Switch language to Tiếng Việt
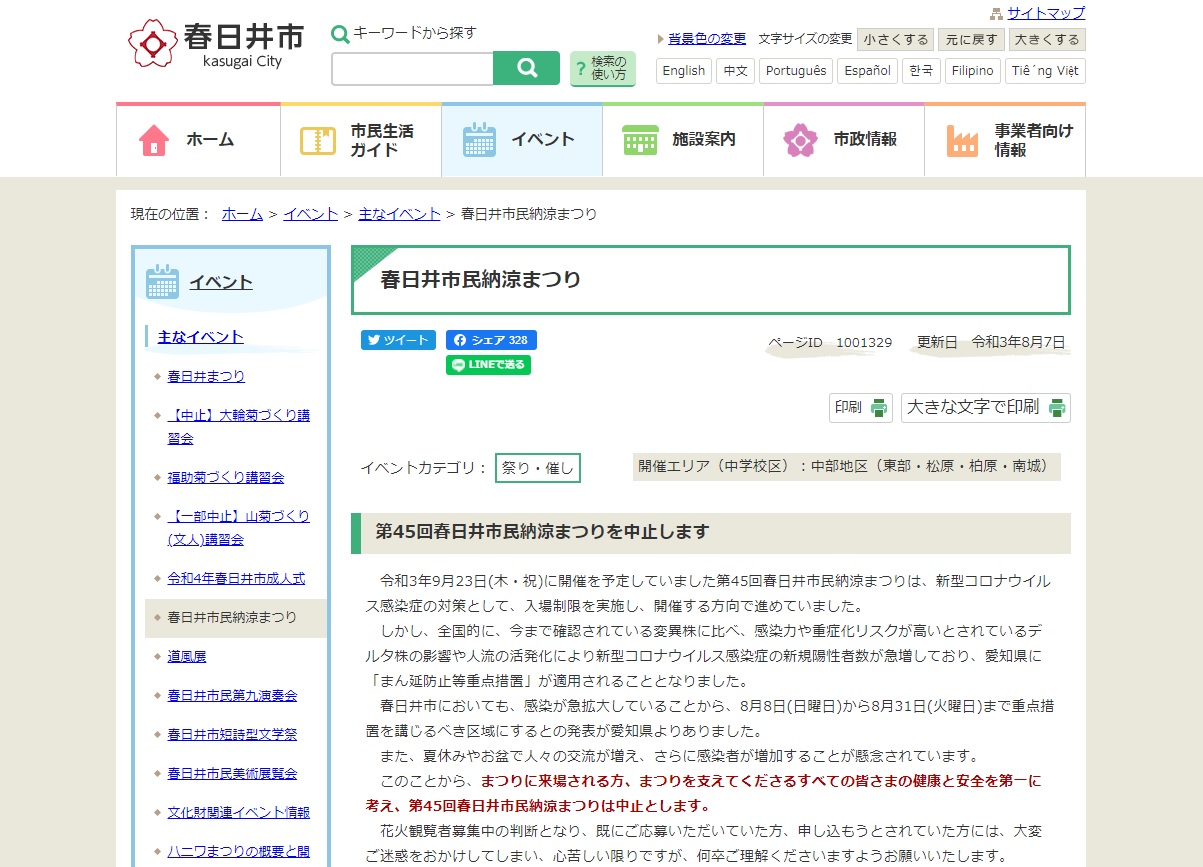 pyautogui.click(x=1045, y=71)
